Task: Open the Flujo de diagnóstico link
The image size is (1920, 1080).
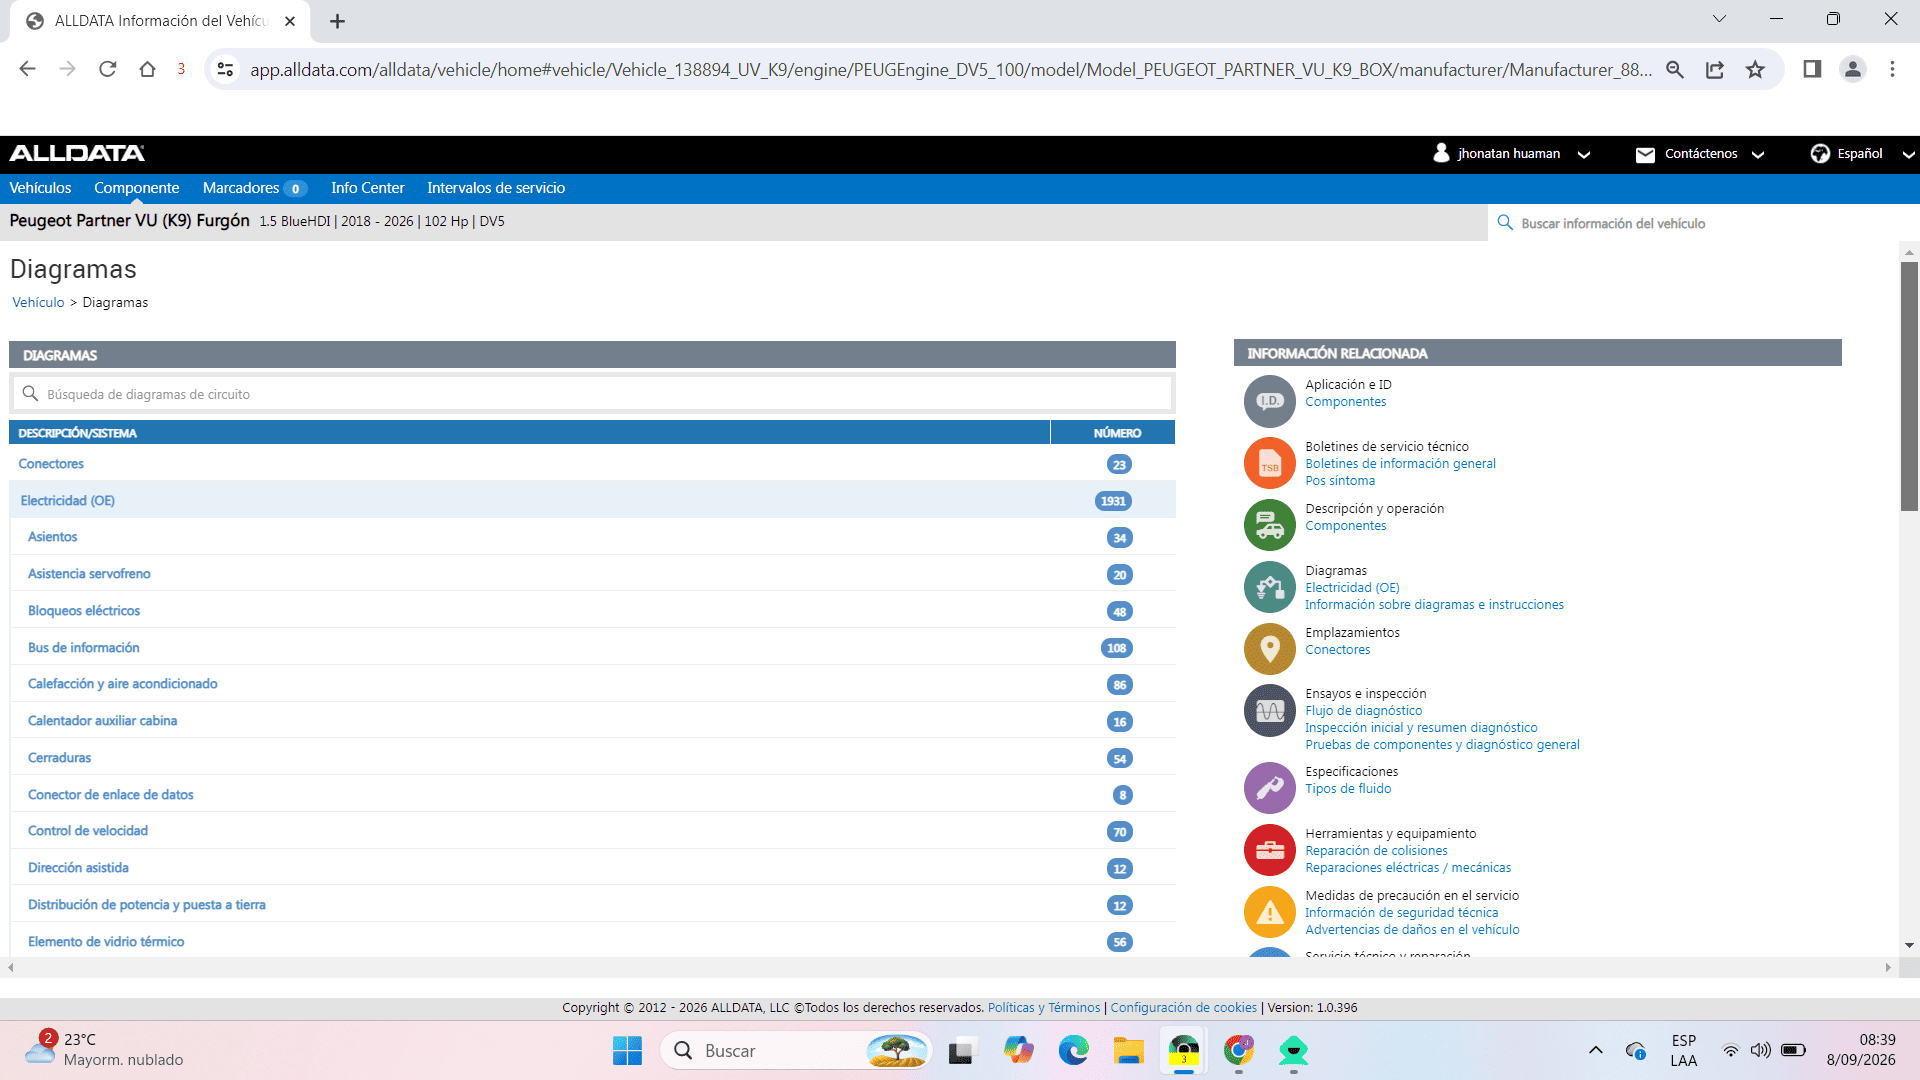Action: (1363, 710)
